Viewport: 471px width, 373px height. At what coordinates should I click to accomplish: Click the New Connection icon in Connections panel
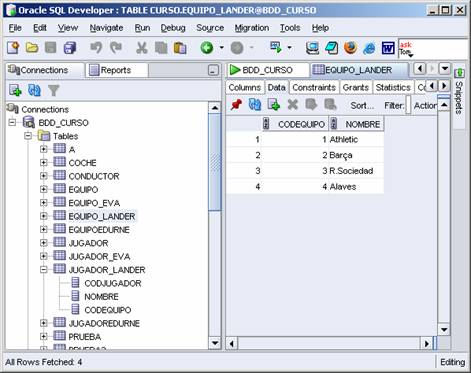click(15, 90)
